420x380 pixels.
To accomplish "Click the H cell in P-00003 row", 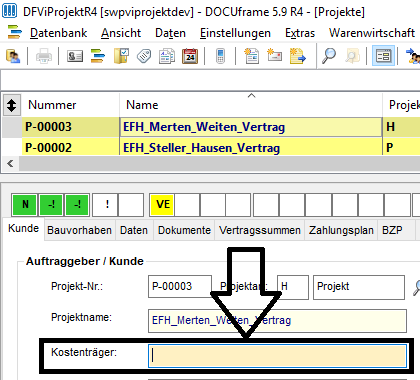I will [402, 127].
